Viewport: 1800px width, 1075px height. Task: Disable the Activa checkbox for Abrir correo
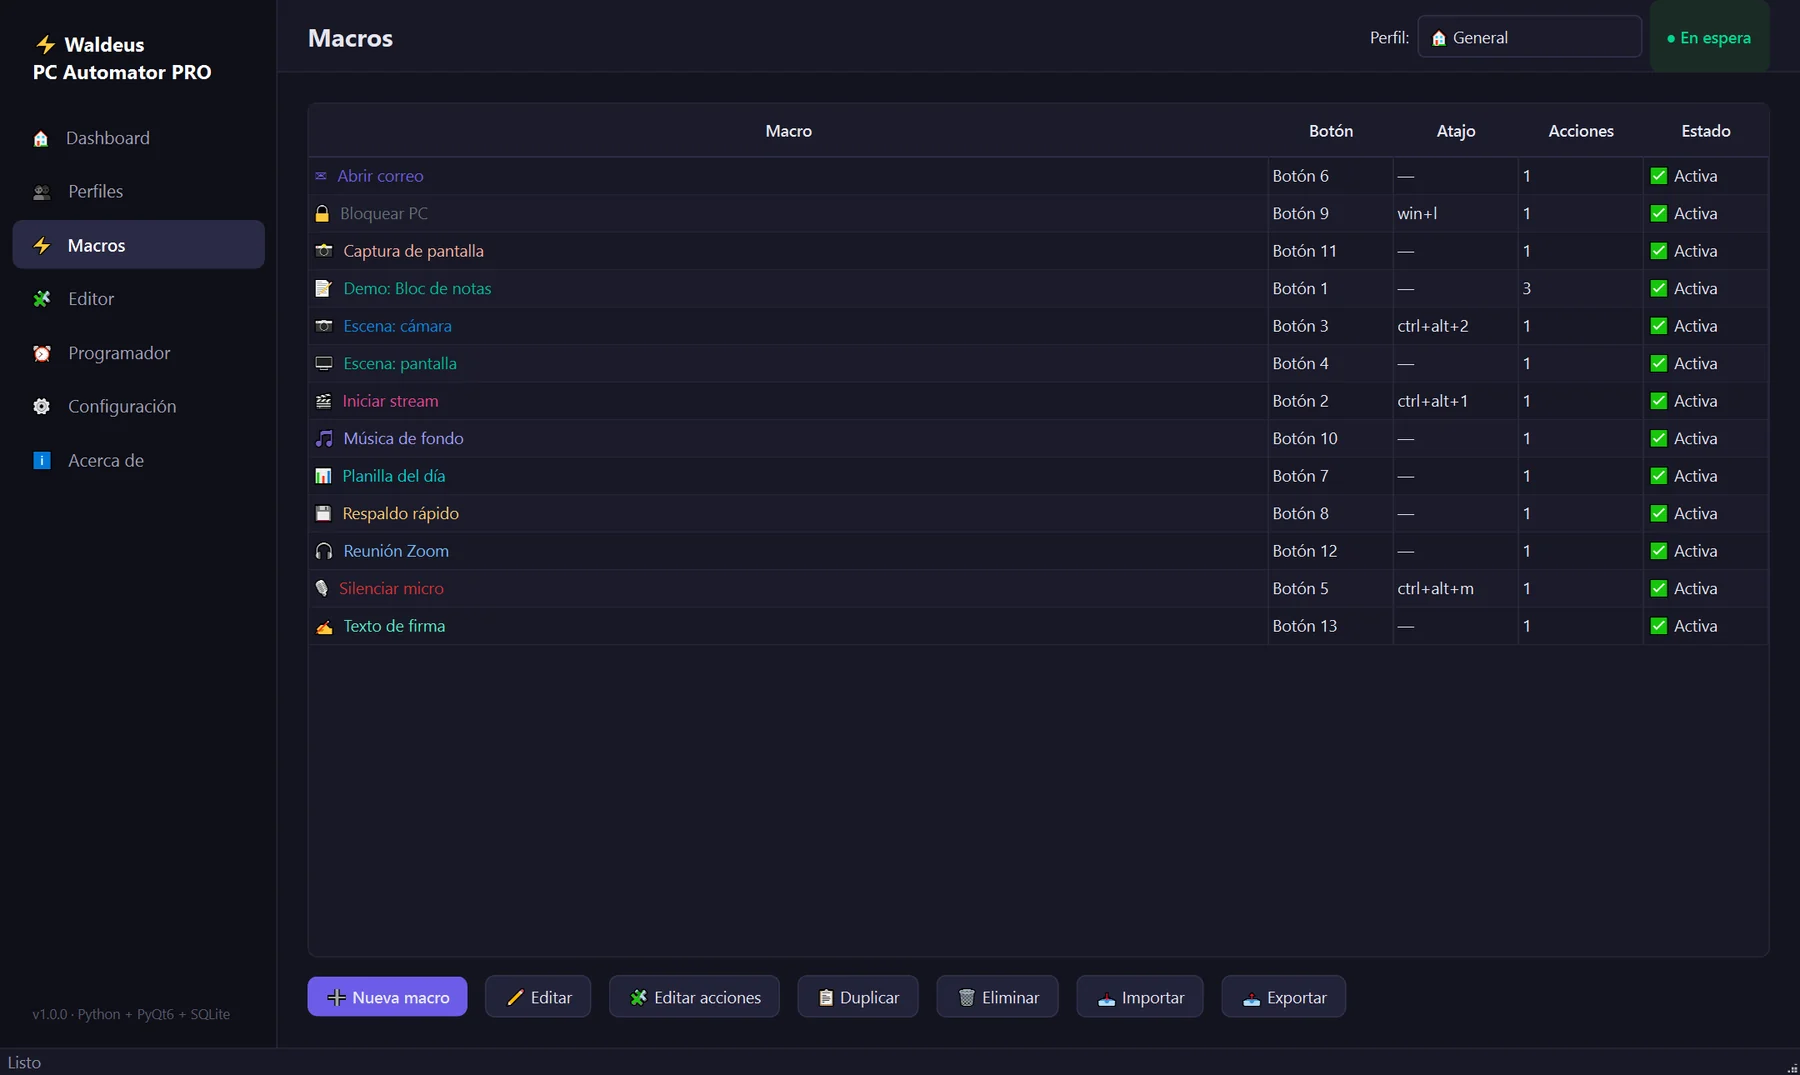pos(1659,176)
